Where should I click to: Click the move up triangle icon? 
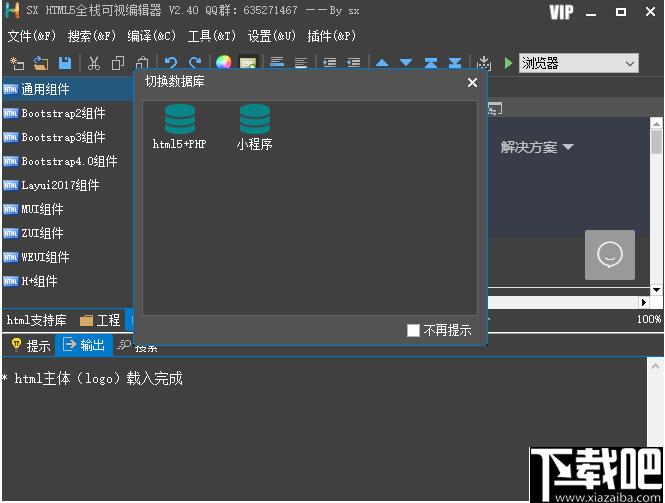(x=382, y=63)
